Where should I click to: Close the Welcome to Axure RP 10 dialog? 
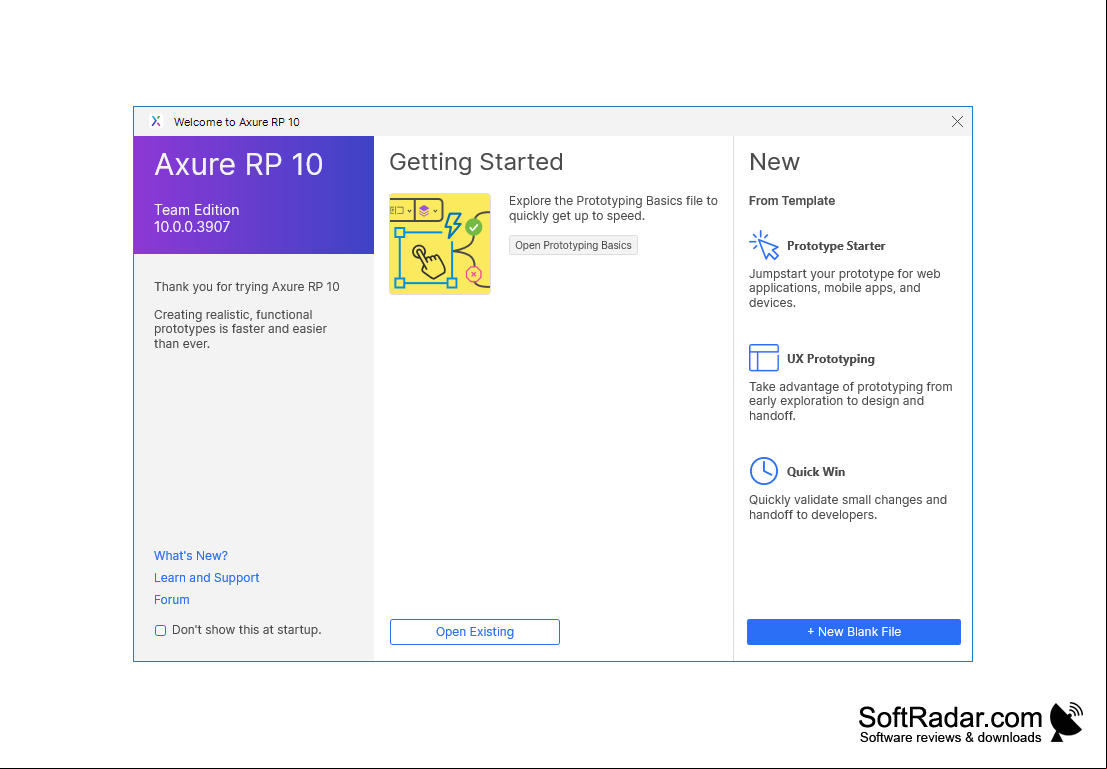tap(957, 121)
